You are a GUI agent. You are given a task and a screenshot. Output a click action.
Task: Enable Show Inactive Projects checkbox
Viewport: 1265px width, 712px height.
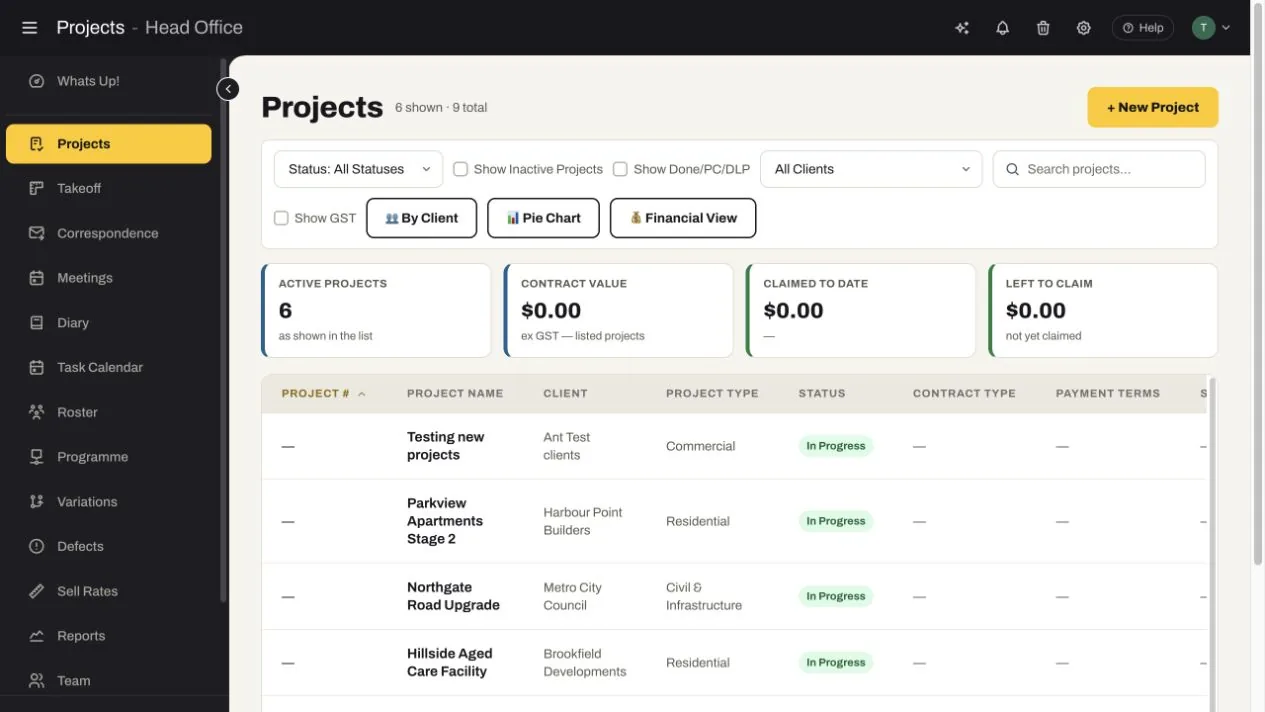[461, 169]
